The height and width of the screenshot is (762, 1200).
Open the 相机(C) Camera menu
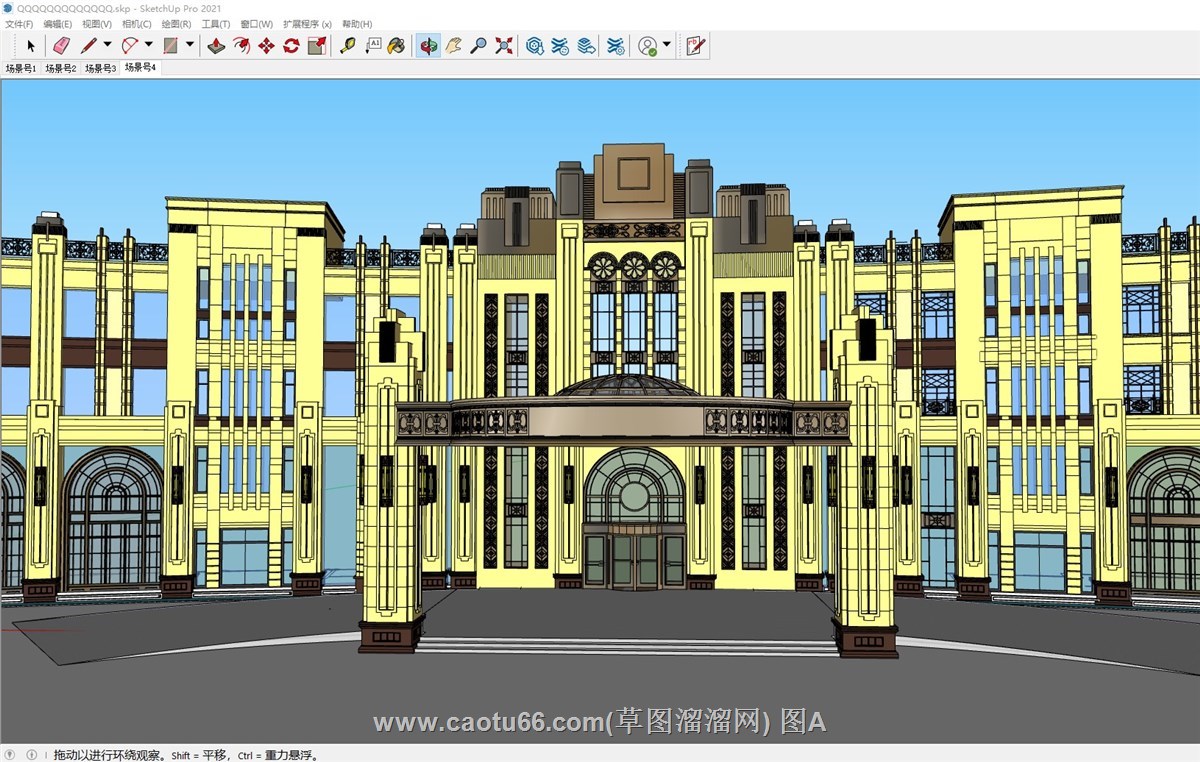coord(137,24)
